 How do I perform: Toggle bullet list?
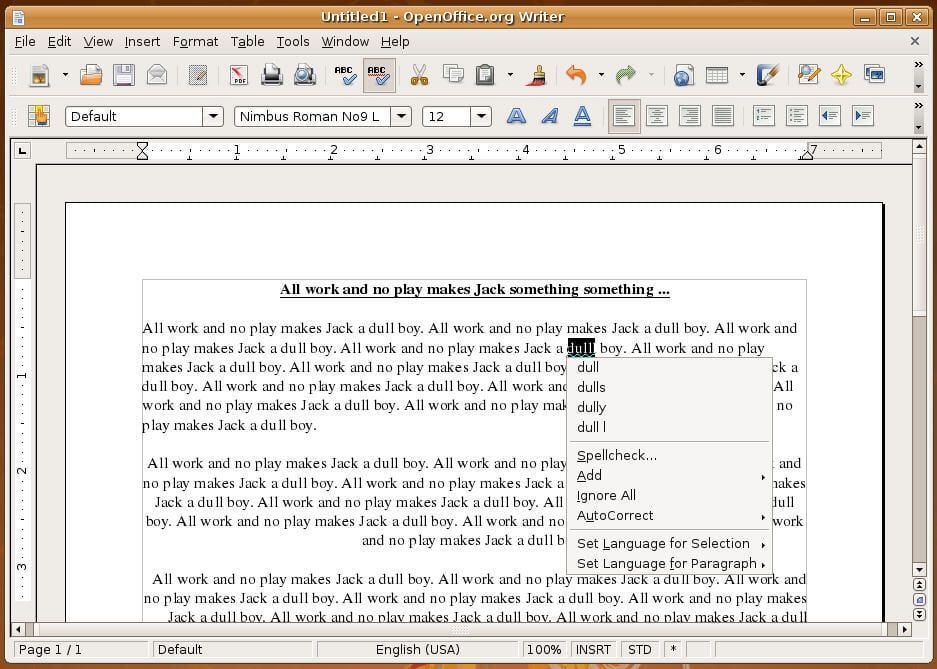(x=797, y=116)
